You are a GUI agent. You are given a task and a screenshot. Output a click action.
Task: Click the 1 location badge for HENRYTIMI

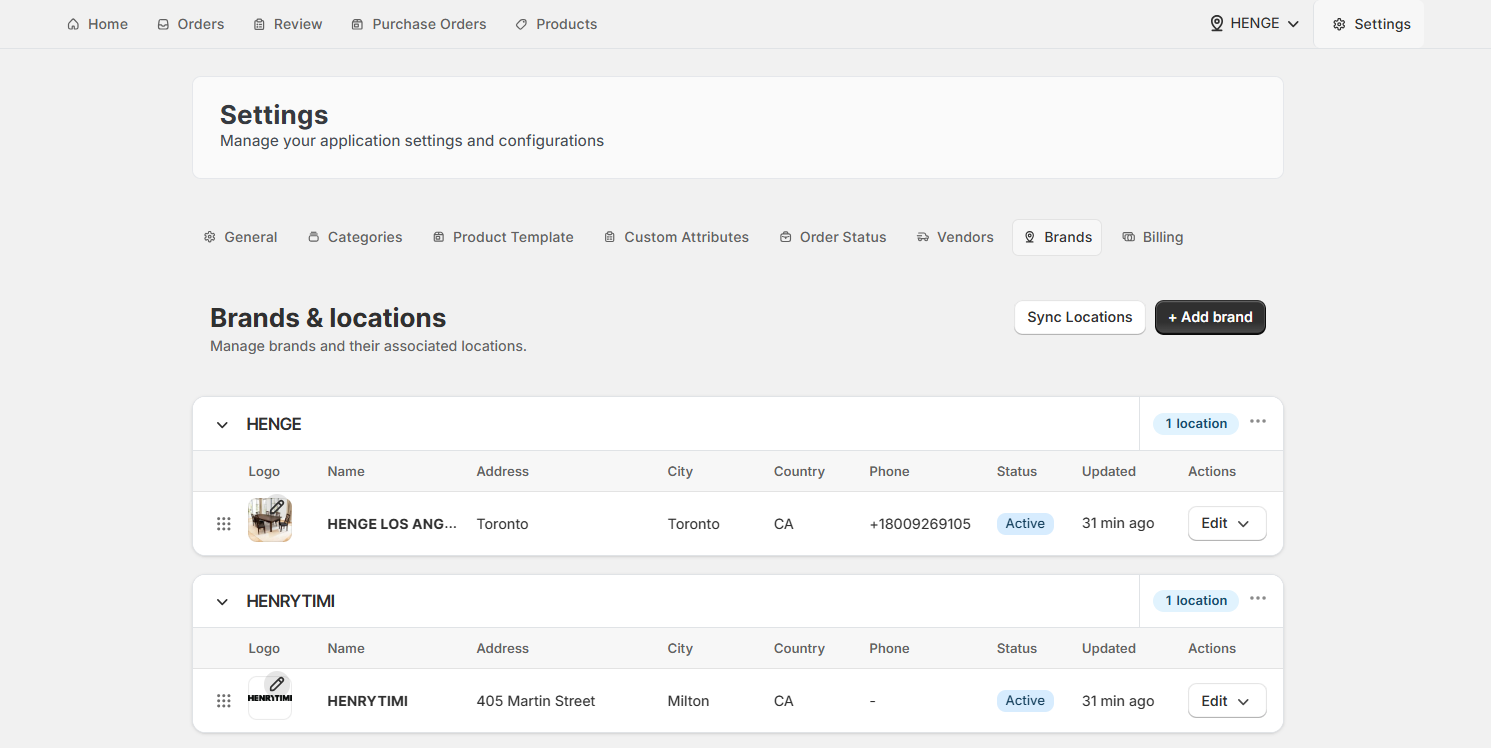(x=1196, y=601)
